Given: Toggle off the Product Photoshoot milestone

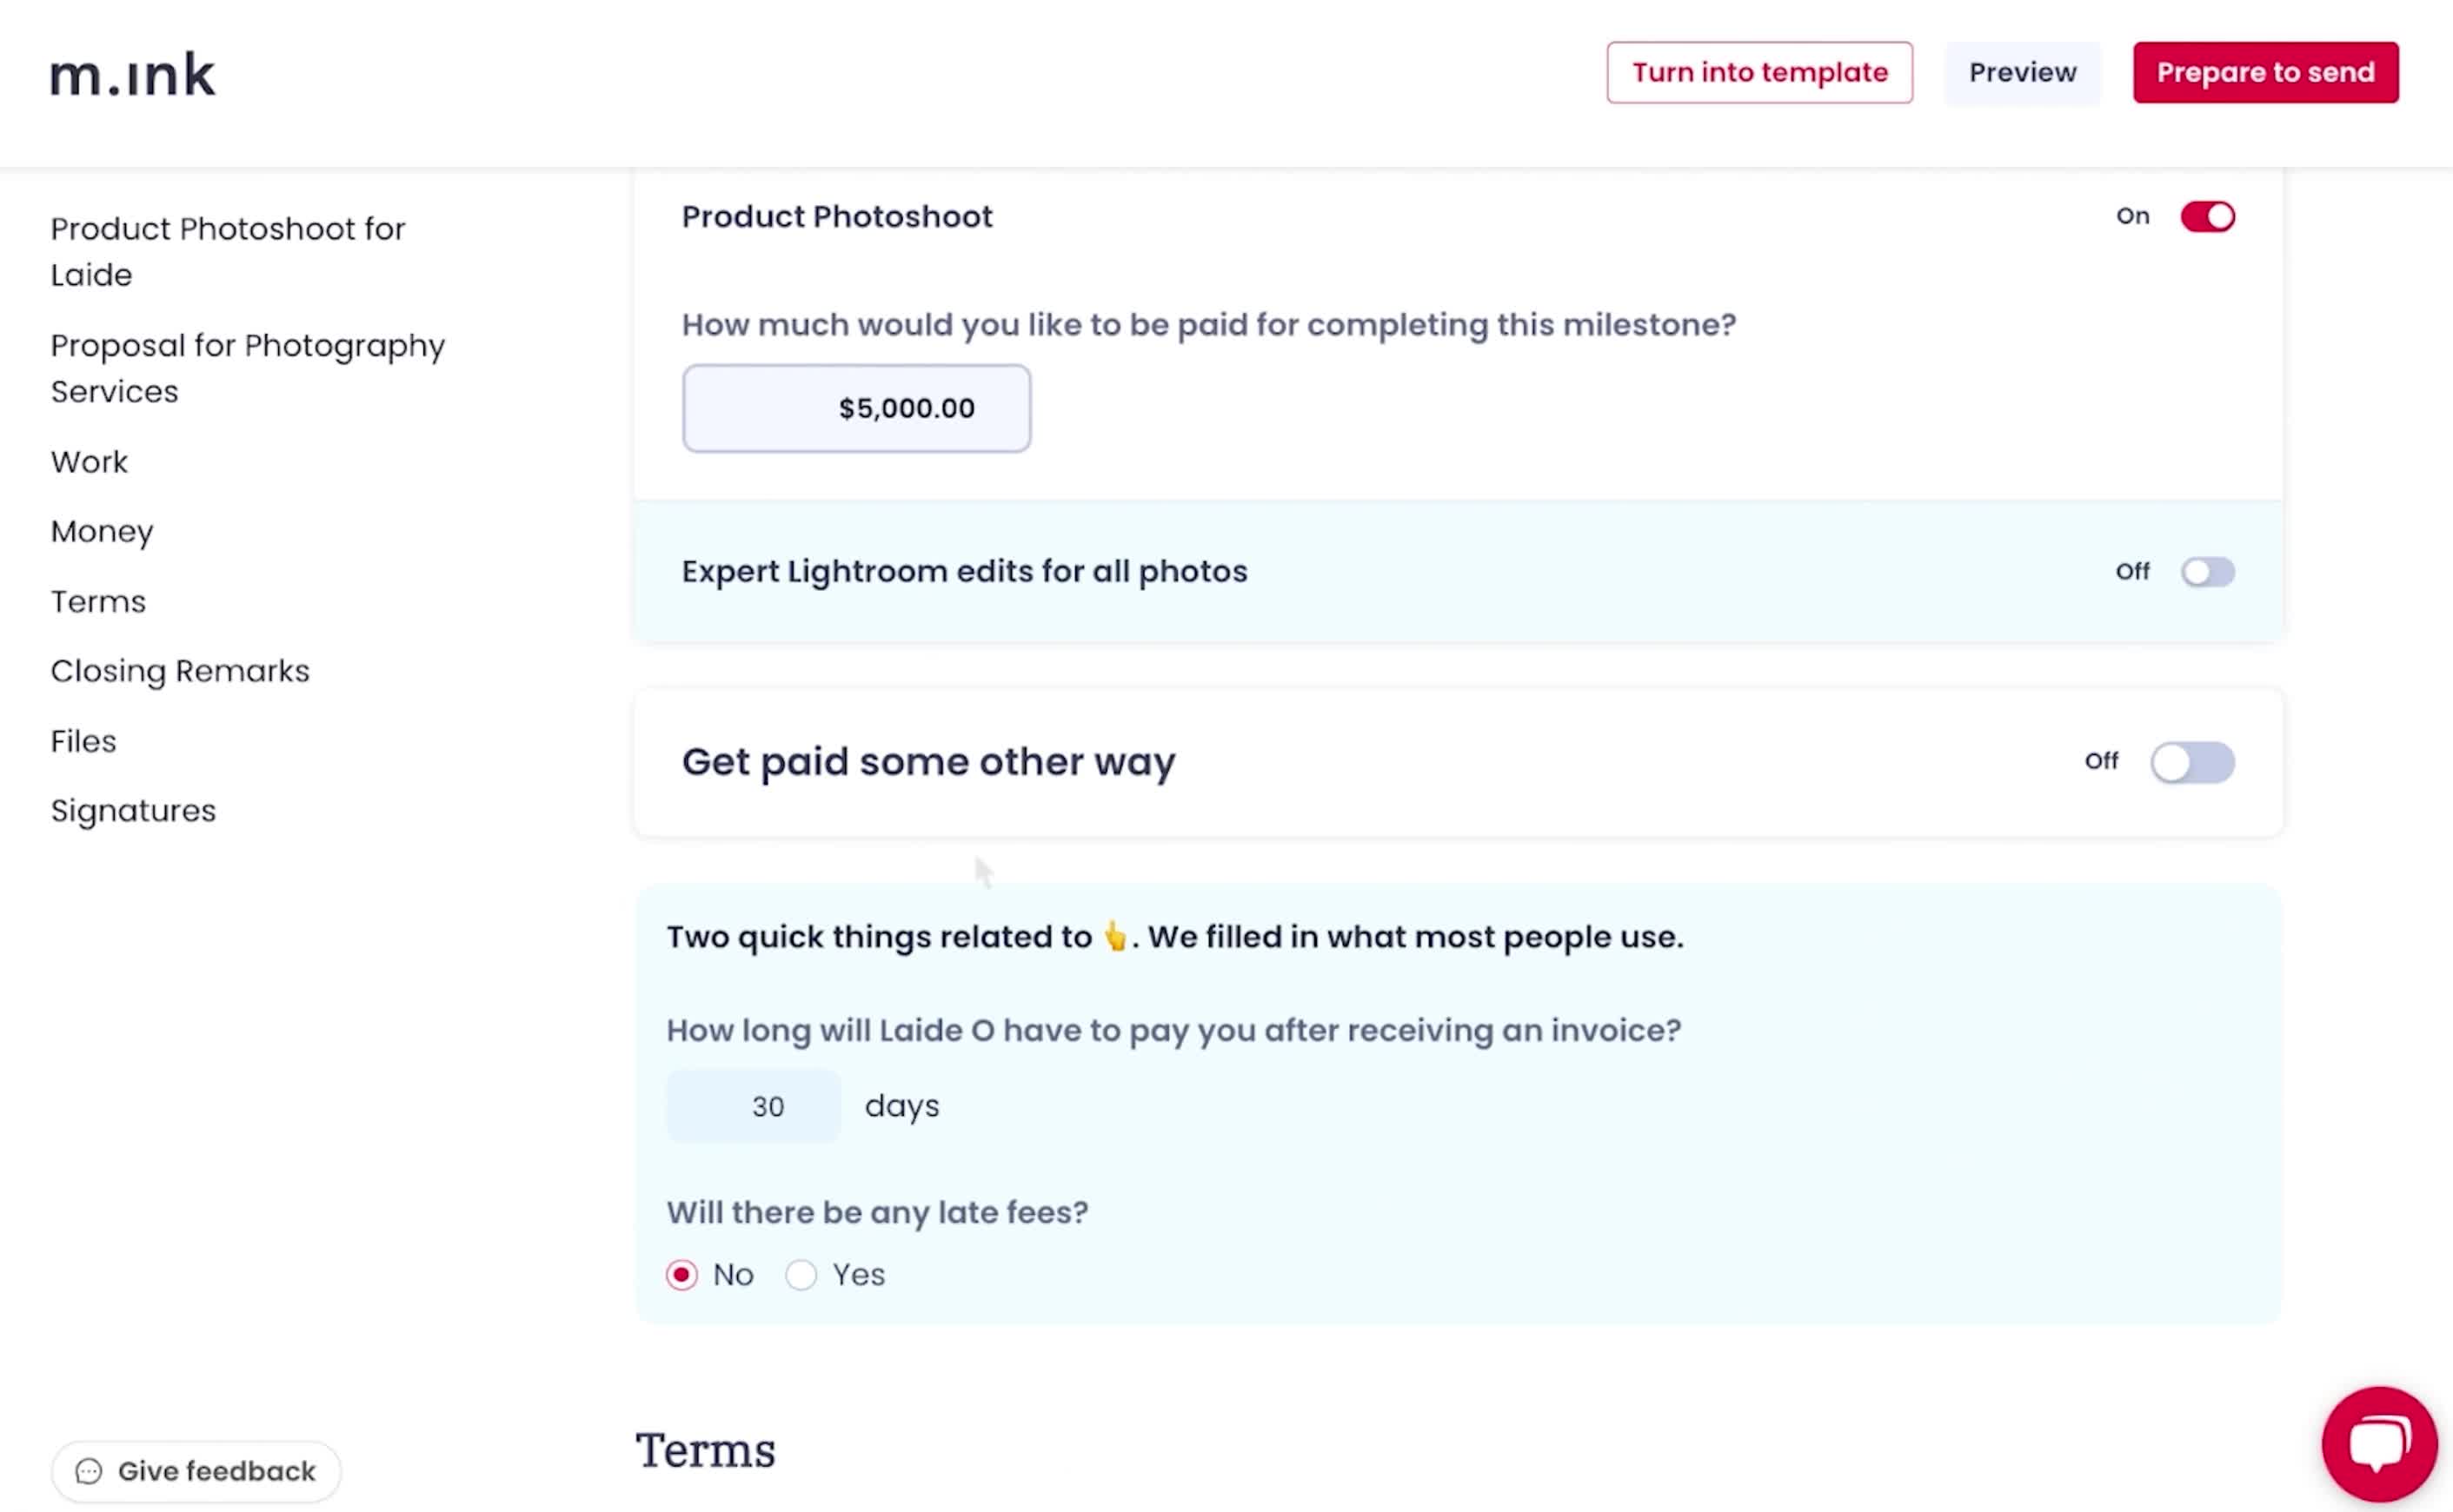Looking at the screenshot, I should pyautogui.click(x=2207, y=216).
